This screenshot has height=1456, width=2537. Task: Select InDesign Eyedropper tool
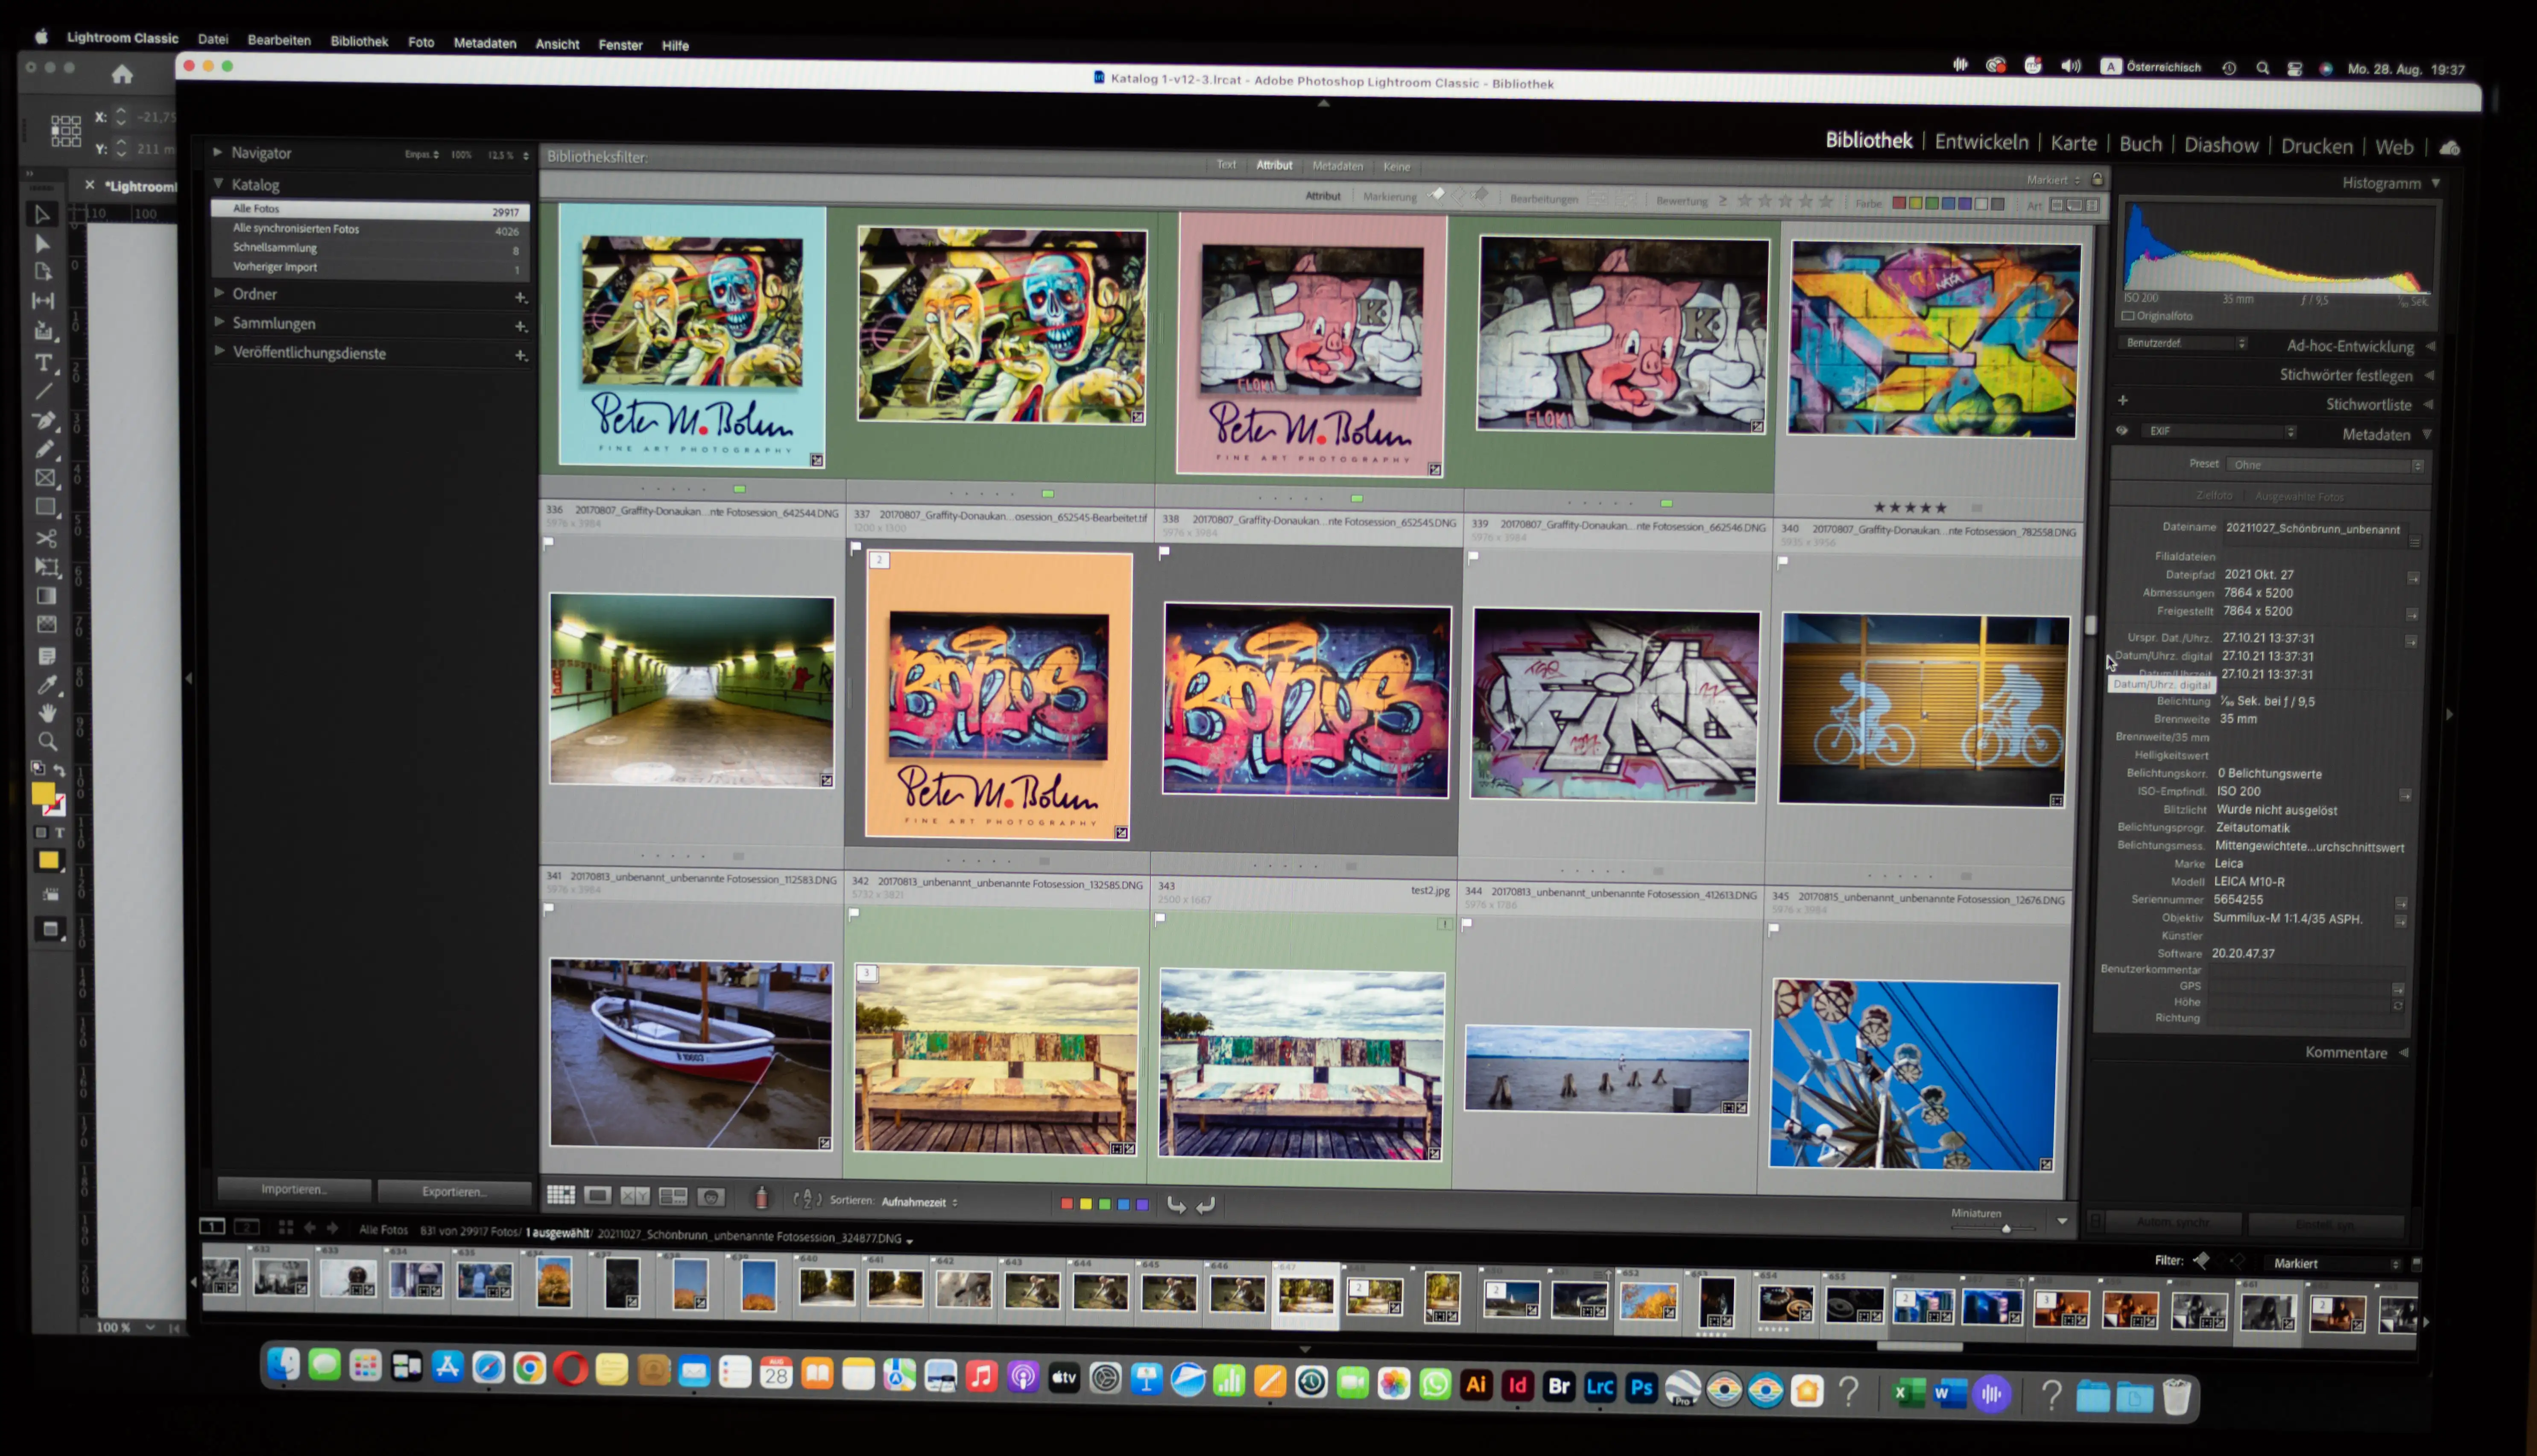(47, 684)
